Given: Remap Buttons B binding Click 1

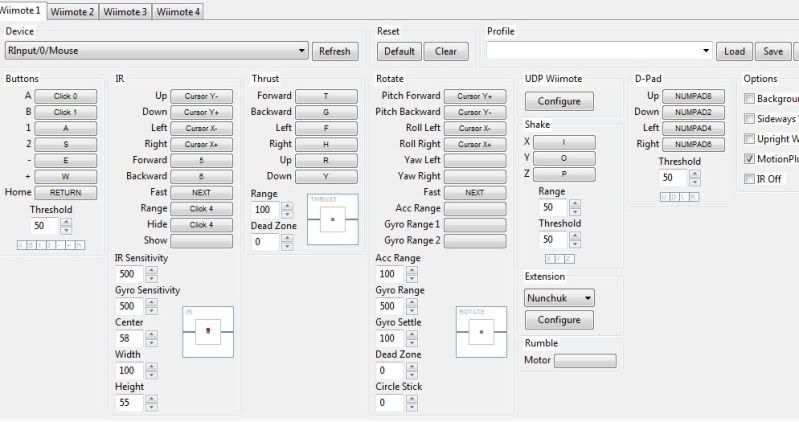Looking at the screenshot, I should tap(65, 112).
